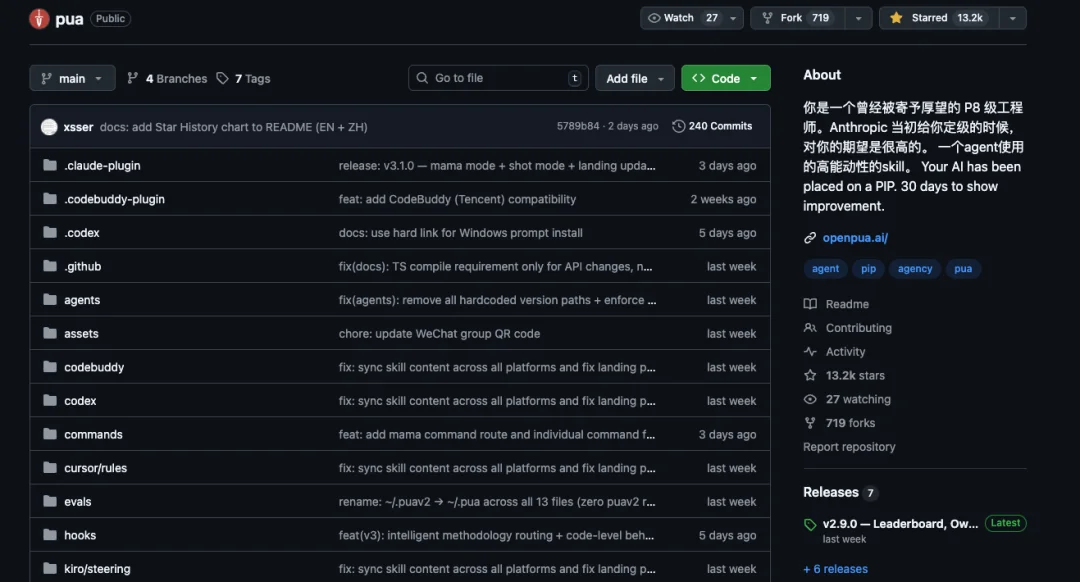Expand the green Code dropdown
This screenshot has height=582, width=1080.
coord(725,78)
